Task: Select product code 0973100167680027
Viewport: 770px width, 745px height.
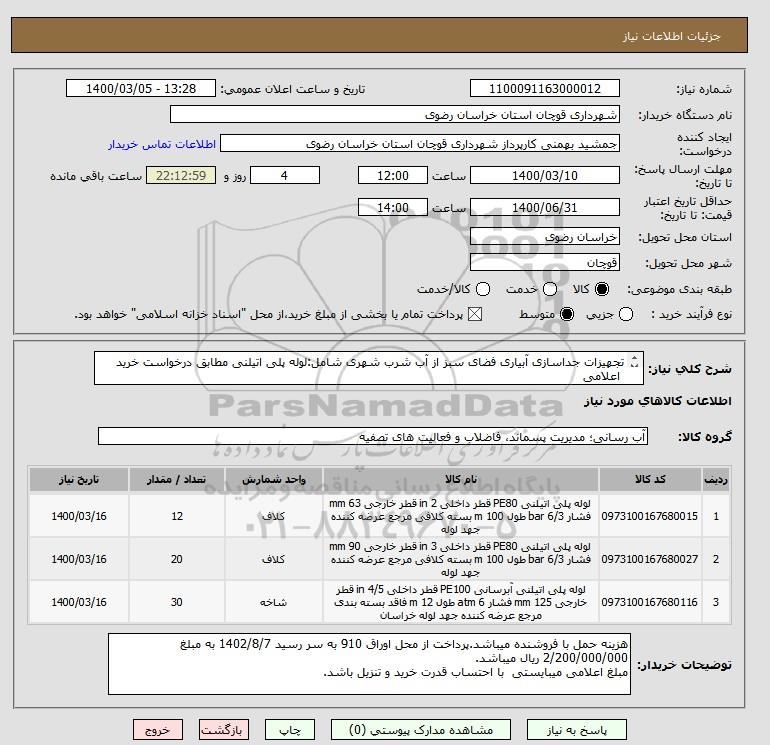Action: point(650,559)
